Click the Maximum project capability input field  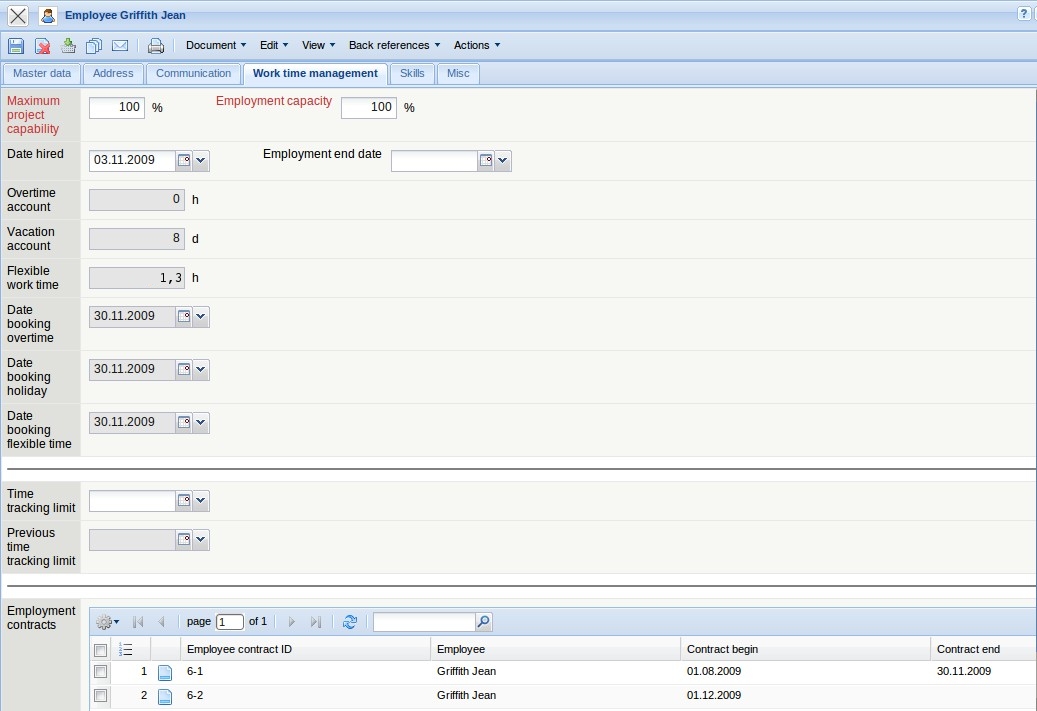pos(117,108)
